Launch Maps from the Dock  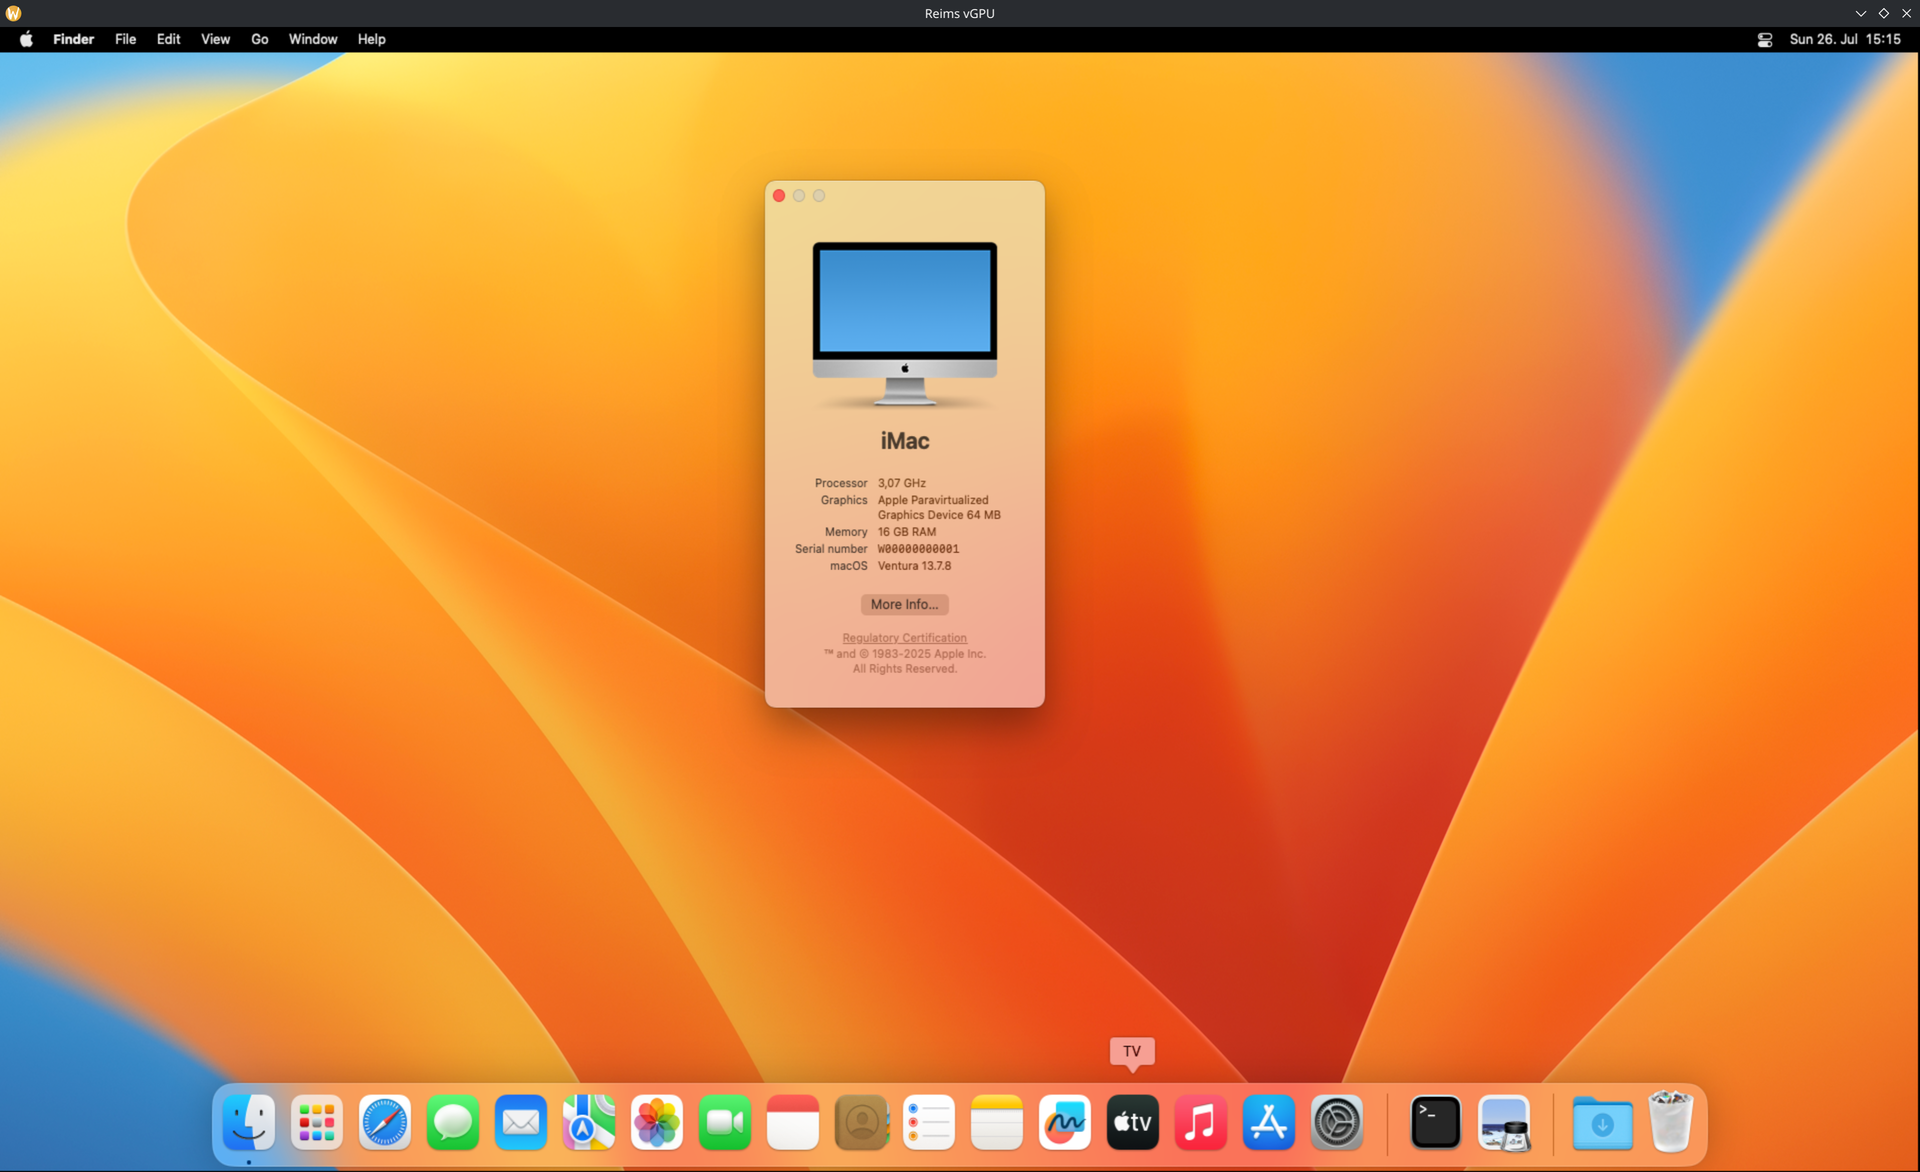click(589, 1122)
